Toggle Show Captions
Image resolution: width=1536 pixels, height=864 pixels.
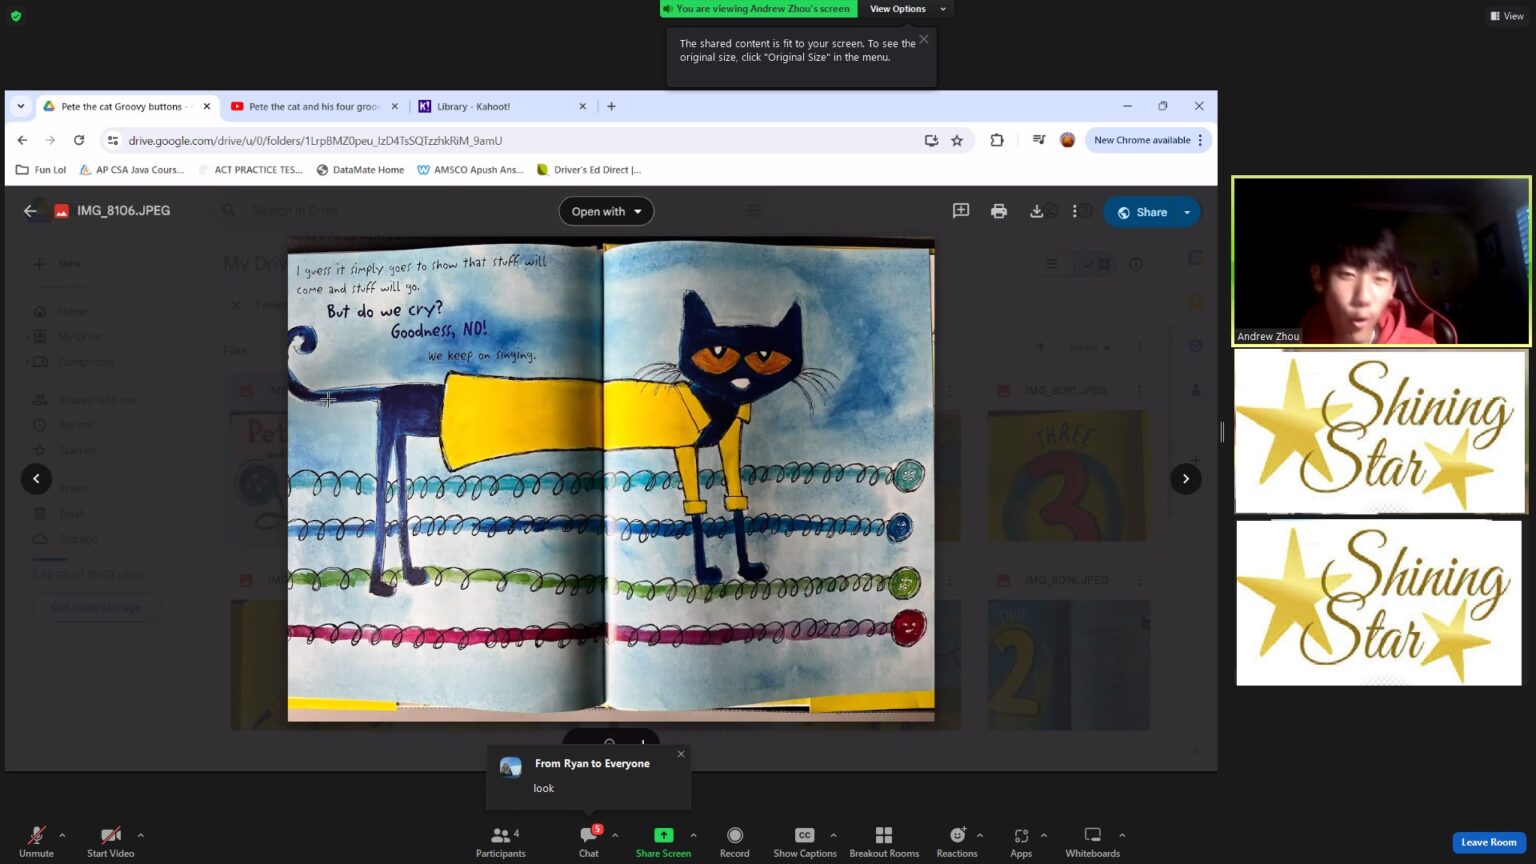pos(804,841)
